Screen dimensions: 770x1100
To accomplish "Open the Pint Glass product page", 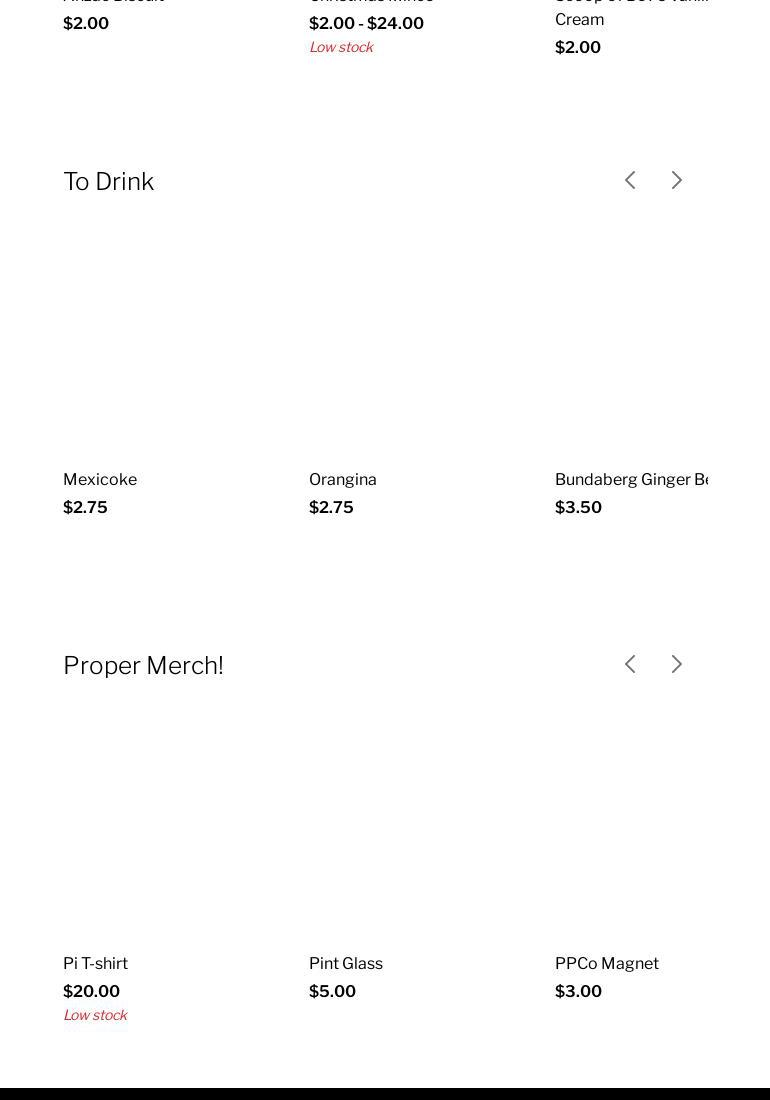I will click(346, 963).
